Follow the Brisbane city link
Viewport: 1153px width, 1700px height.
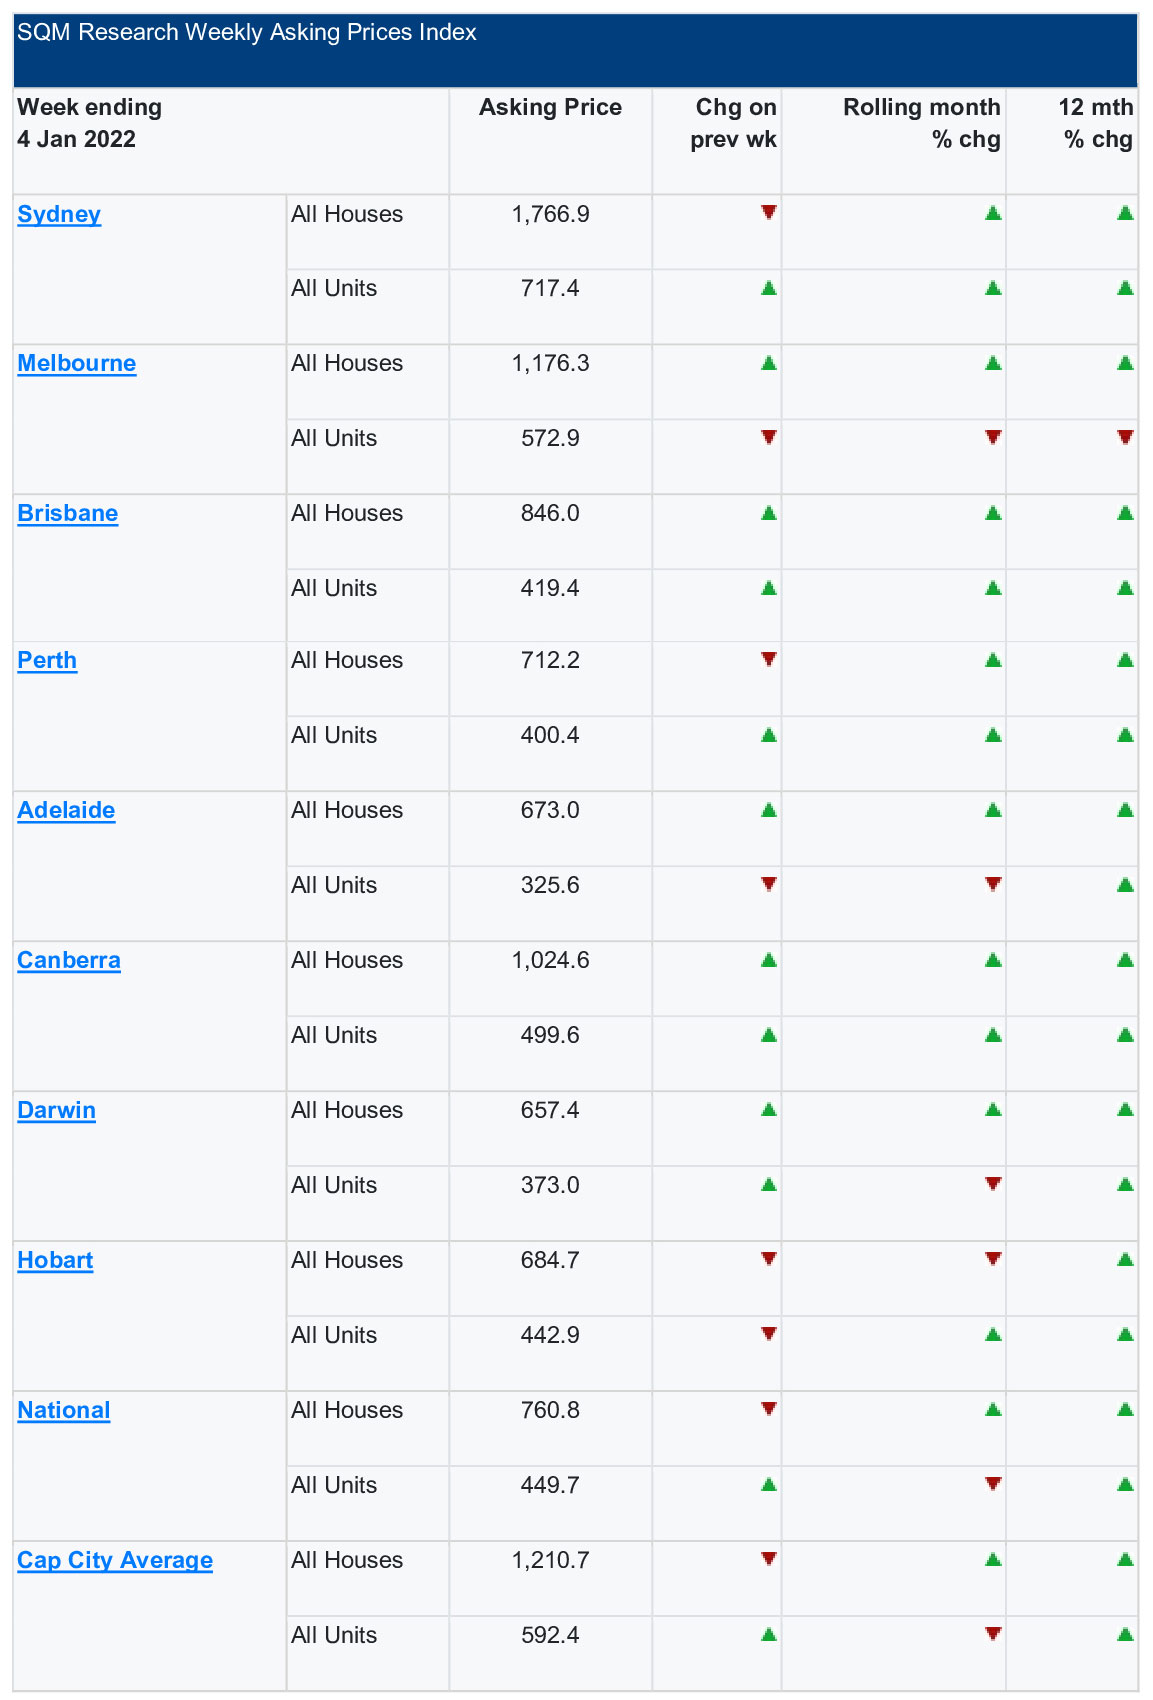[68, 513]
